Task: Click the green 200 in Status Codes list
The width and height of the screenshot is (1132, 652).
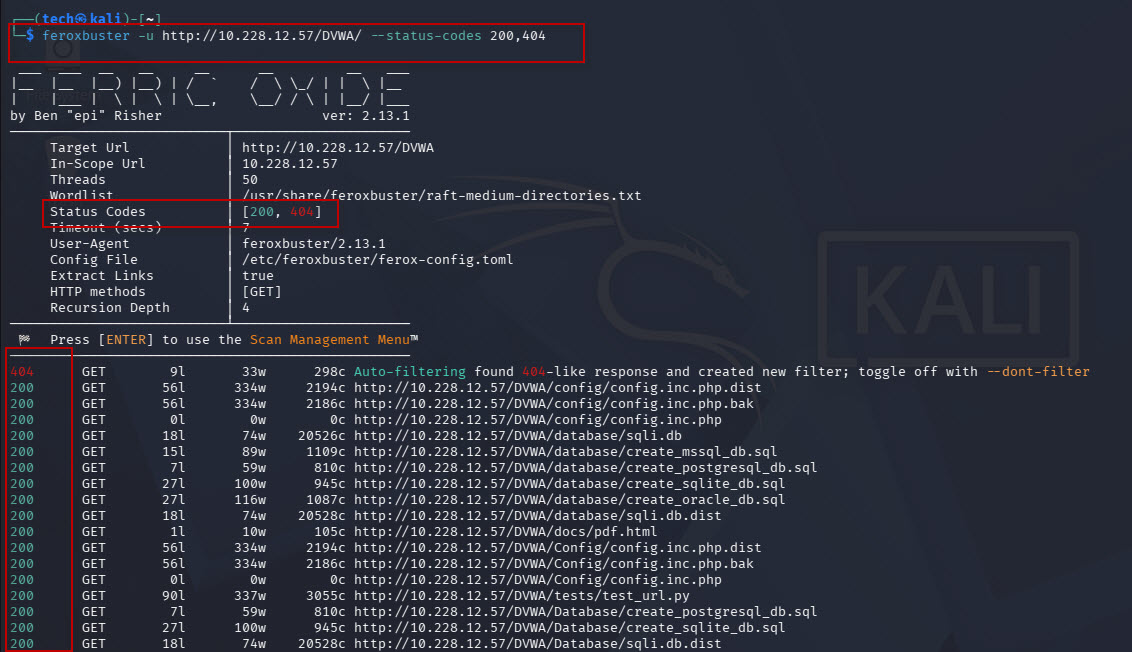Action: pos(262,212)
